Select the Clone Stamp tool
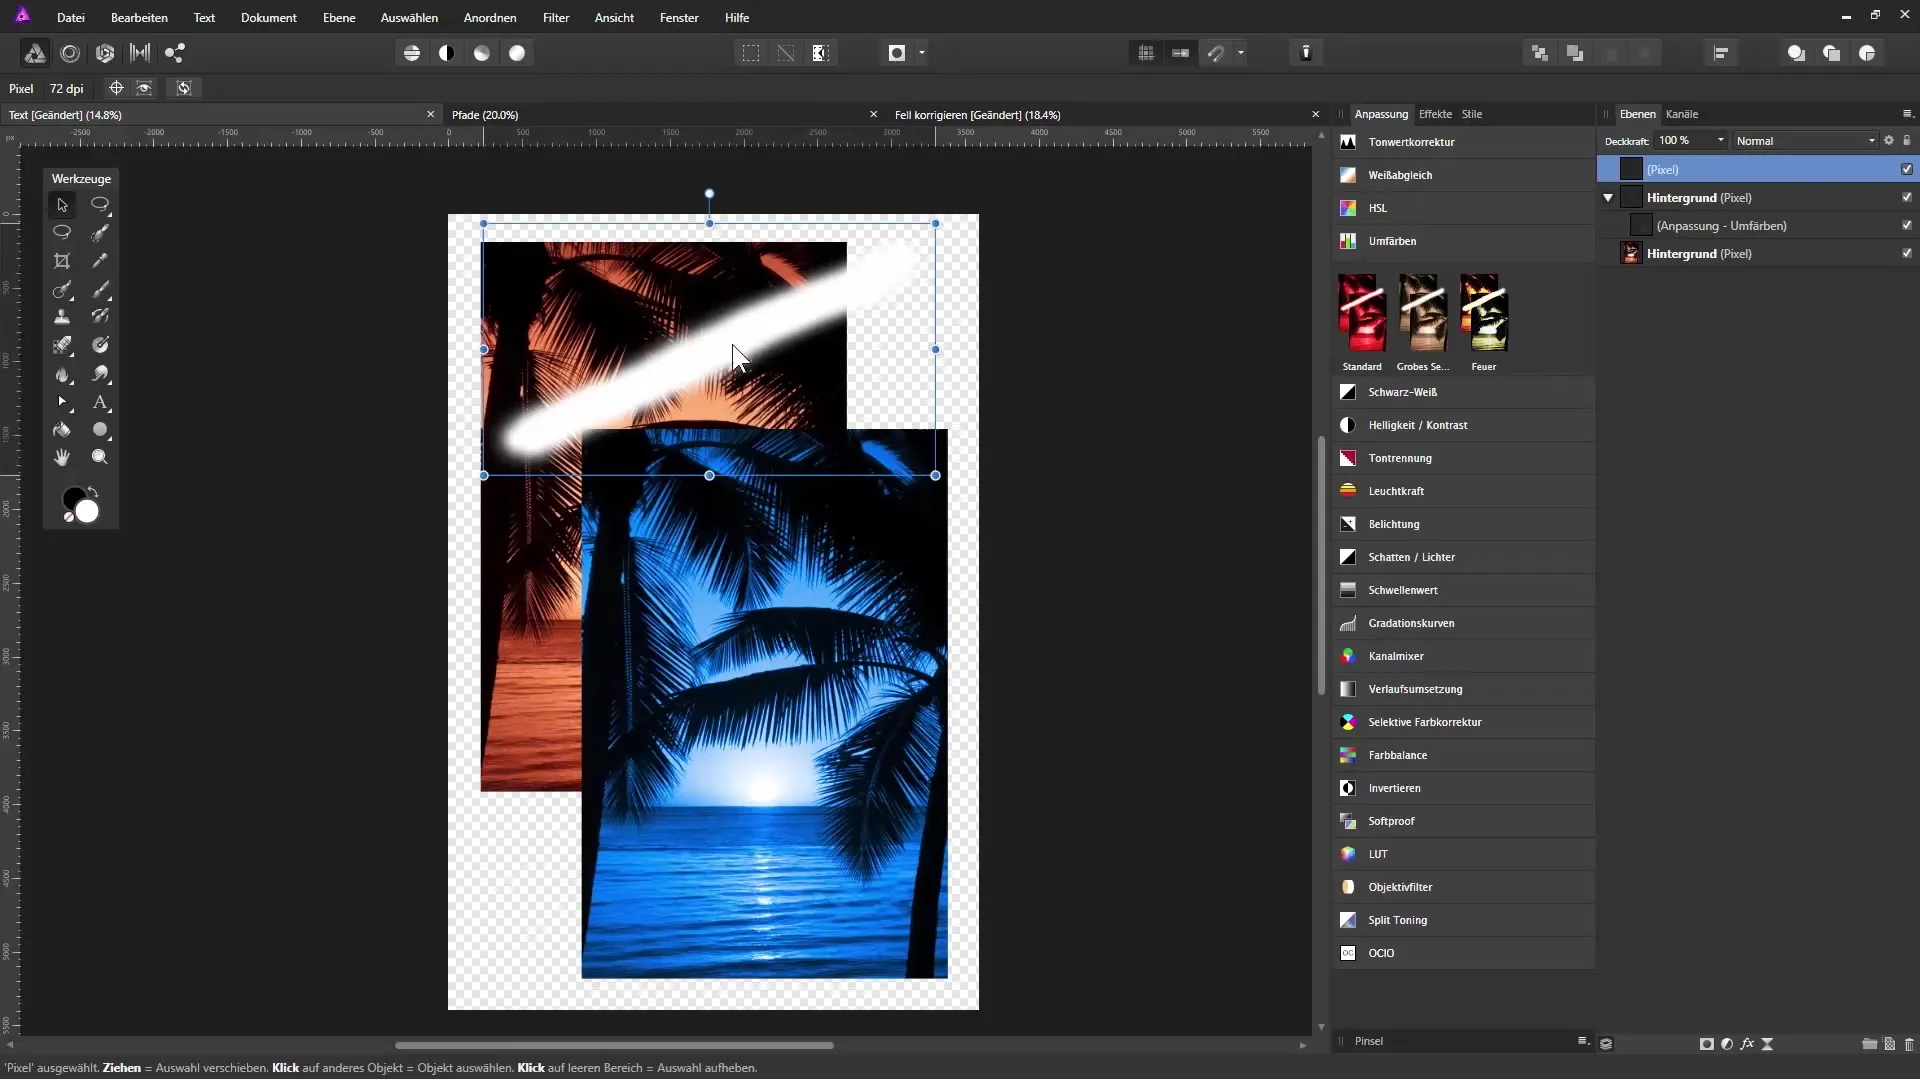The image size is (1920, 1080). click(62, 317)
